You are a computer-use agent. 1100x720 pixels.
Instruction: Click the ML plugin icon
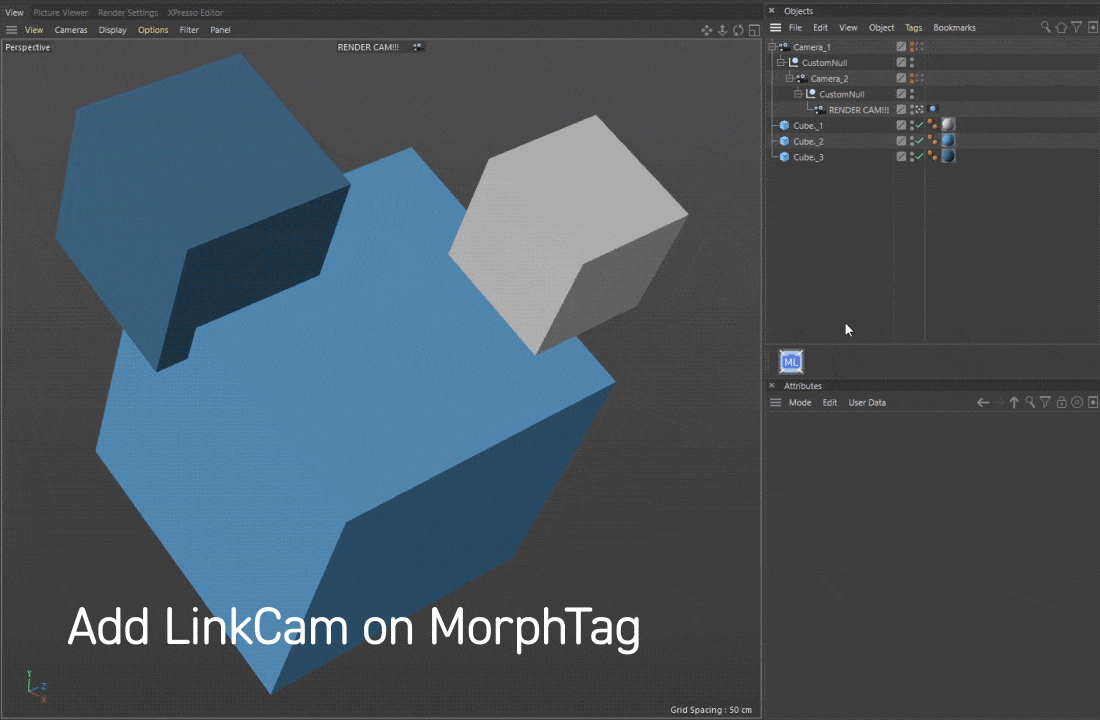tap(791, 362)
